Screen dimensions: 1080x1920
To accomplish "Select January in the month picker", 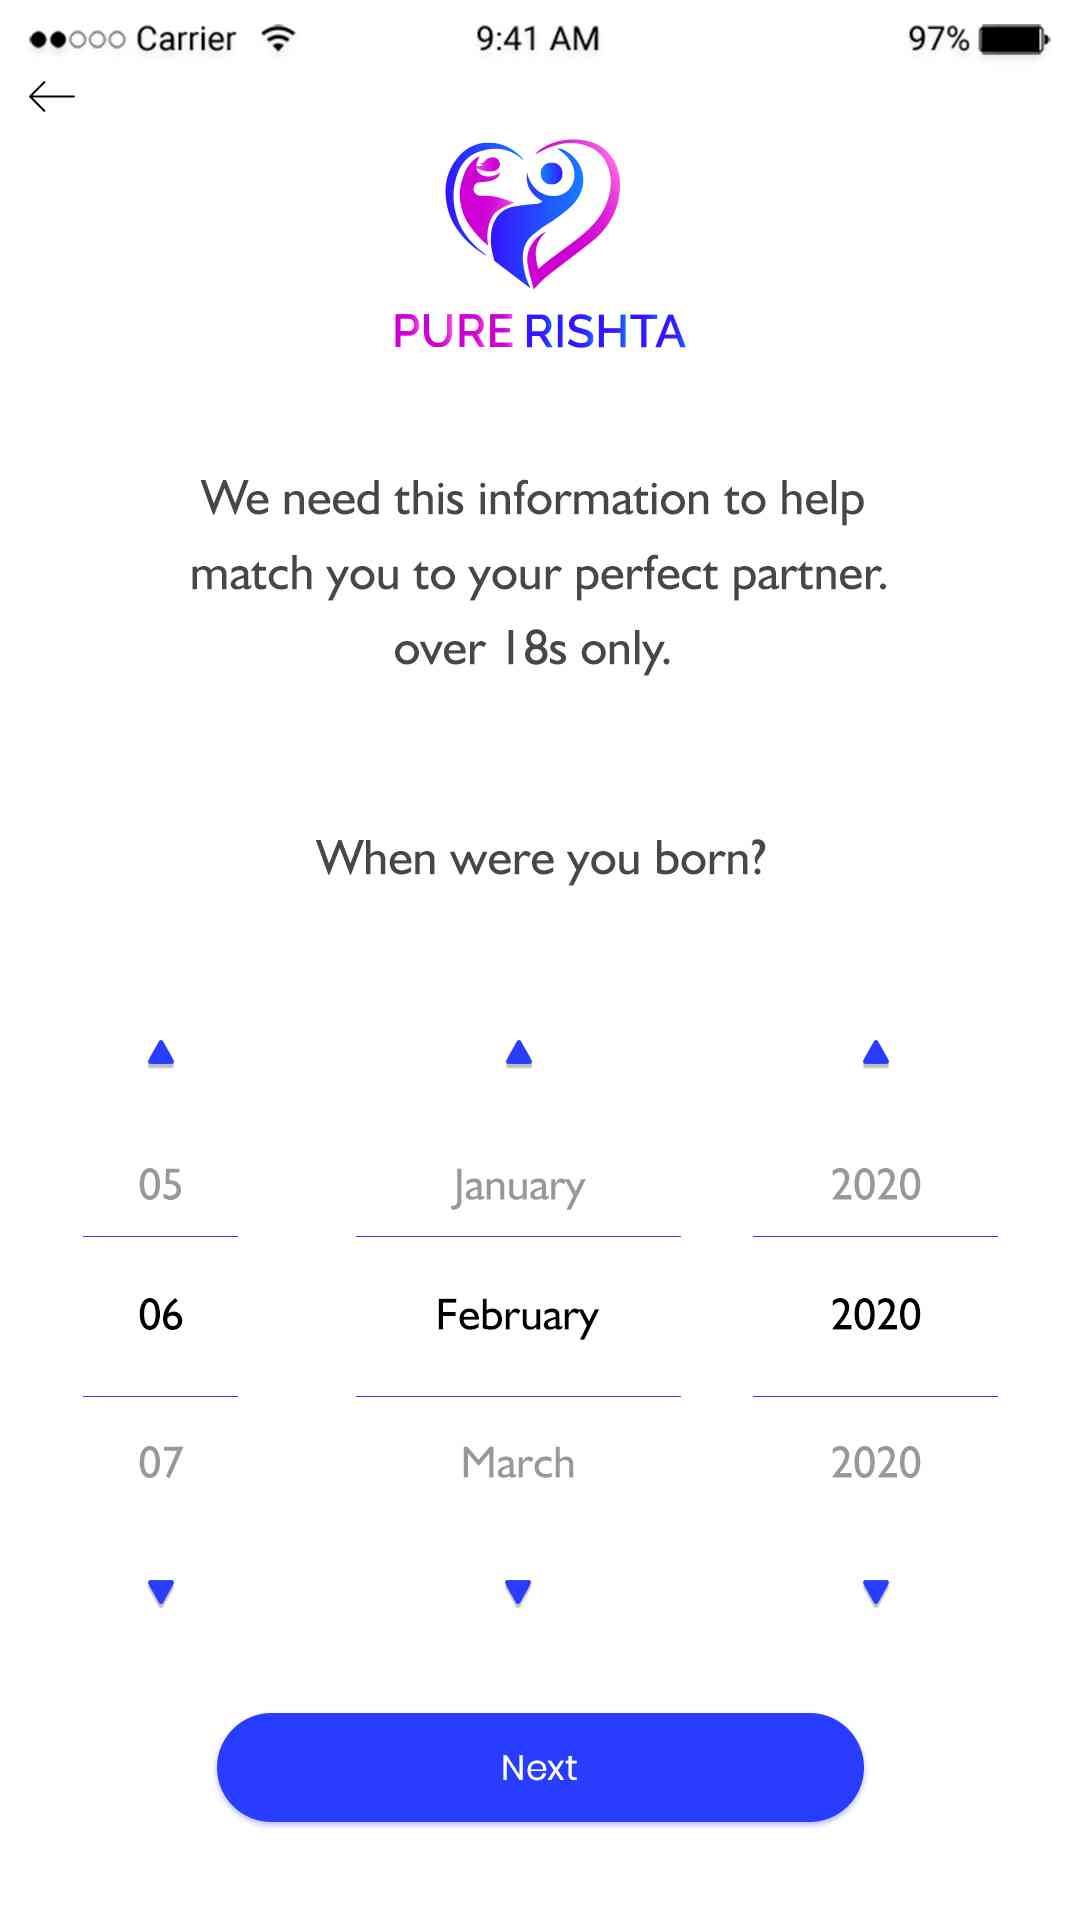I will 517,1185.
